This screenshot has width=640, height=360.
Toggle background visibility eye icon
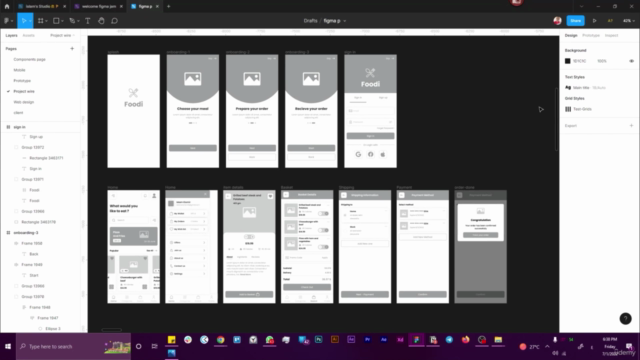tap(631, 61)
